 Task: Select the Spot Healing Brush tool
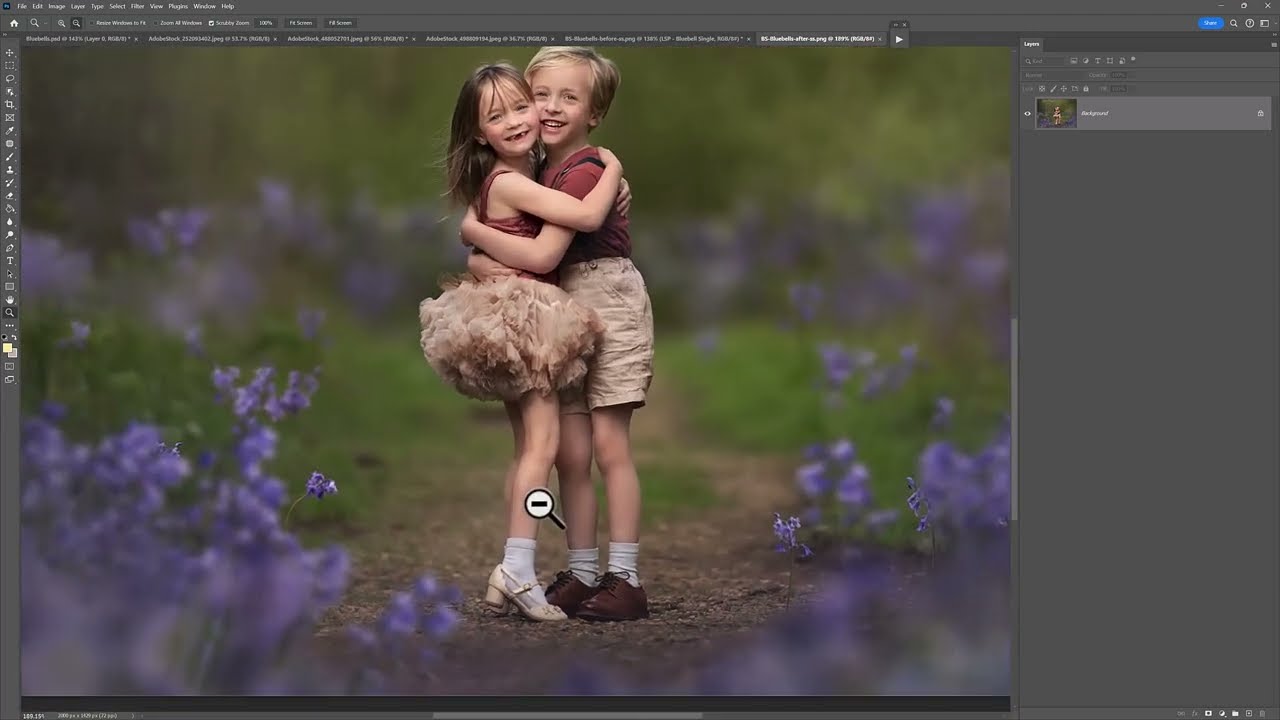(10, 143)
